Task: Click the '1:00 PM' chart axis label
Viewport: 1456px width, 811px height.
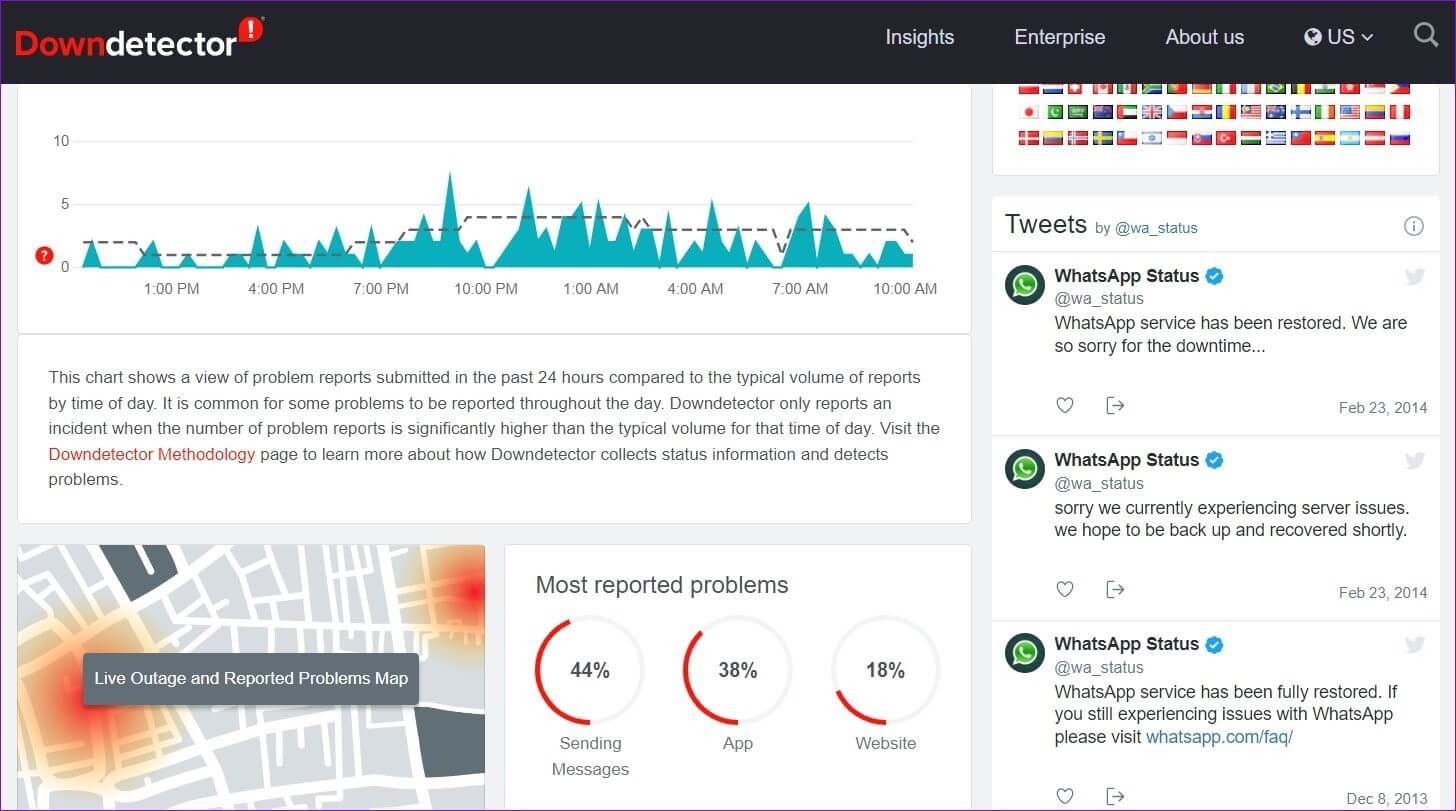Action: tap(172, 289)
